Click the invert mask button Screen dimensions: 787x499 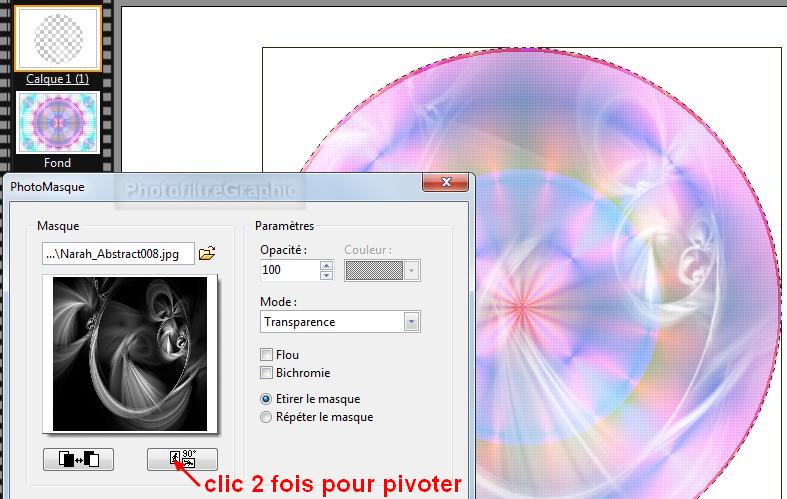pyautogui.click(x=78, y=459)
